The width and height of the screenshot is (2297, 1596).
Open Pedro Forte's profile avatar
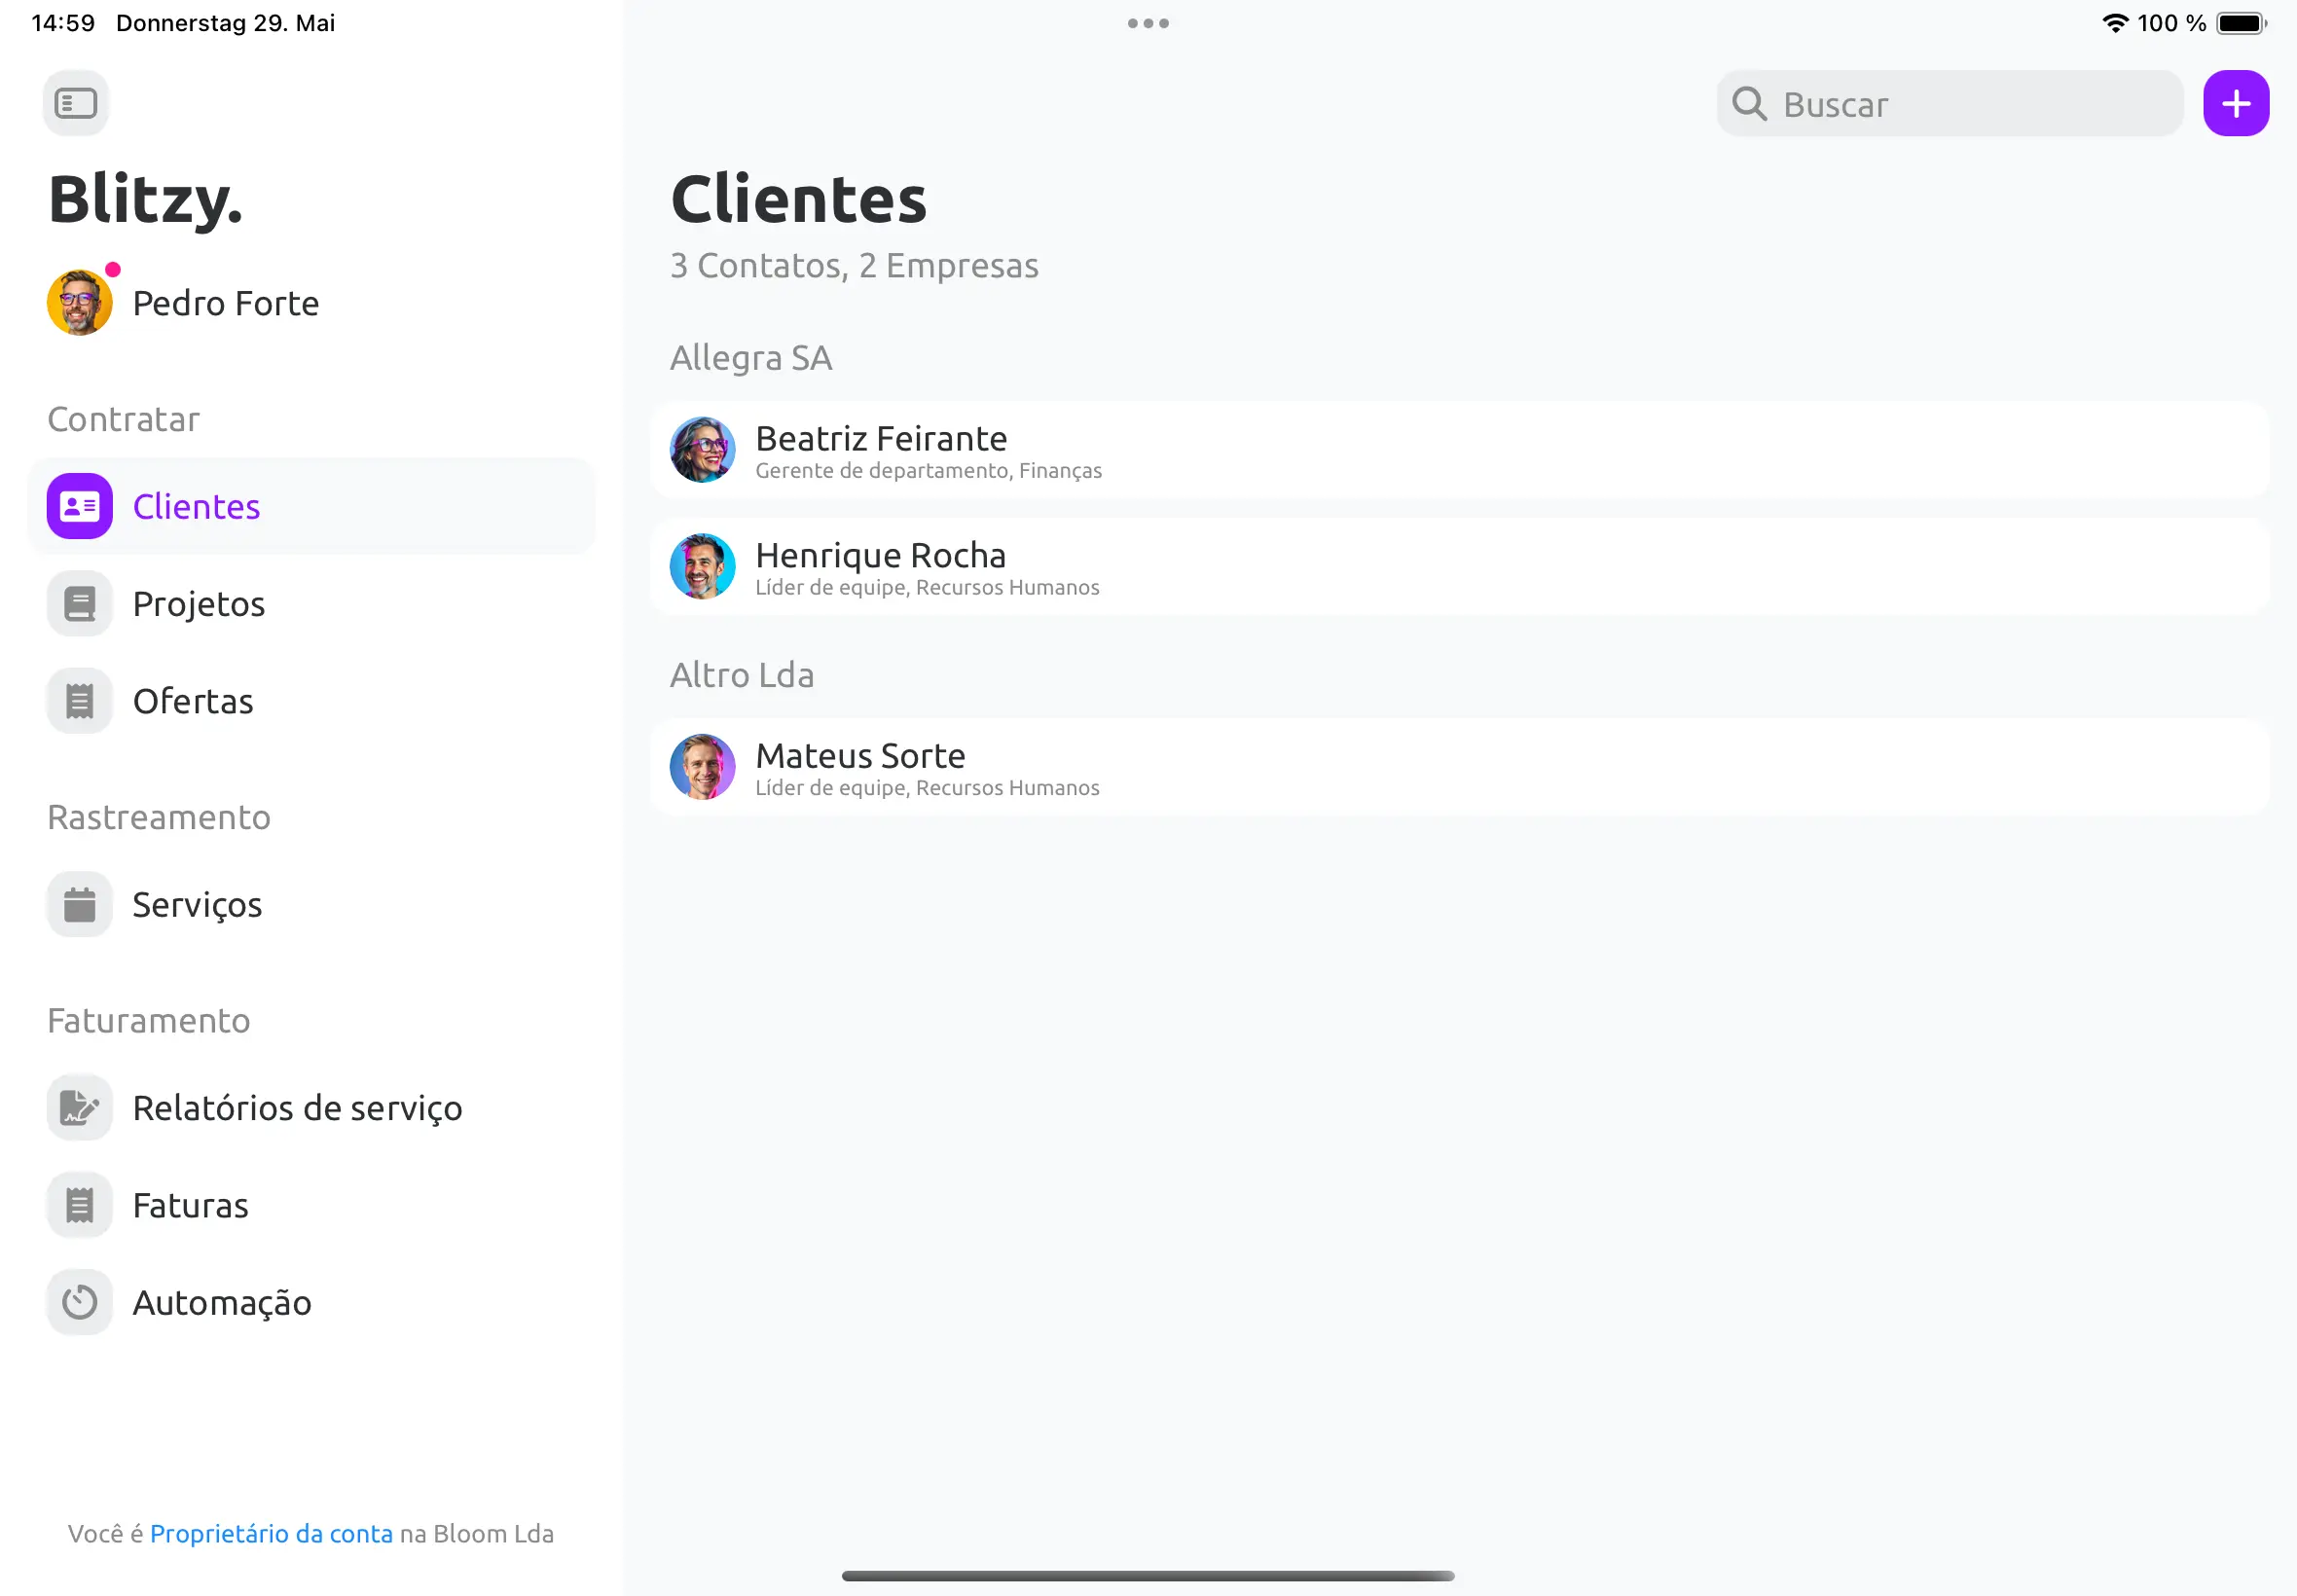pos(80,303)
